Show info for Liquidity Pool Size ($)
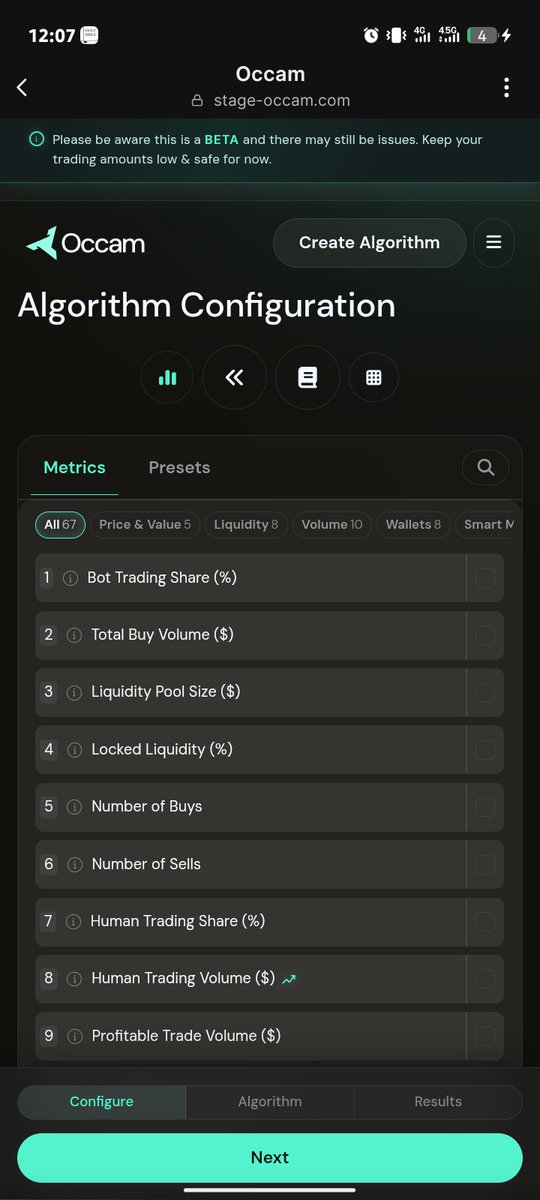 [x=73, y=692]
